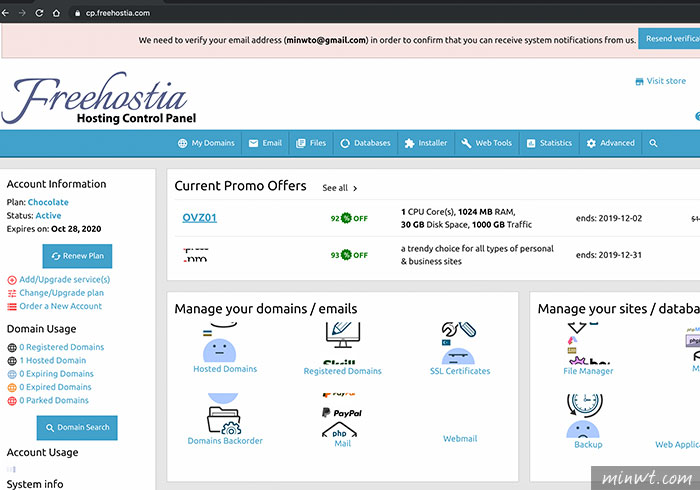Viewport: 700px width, 490px height.
Task: Open the Files menu
Action: 311,143
